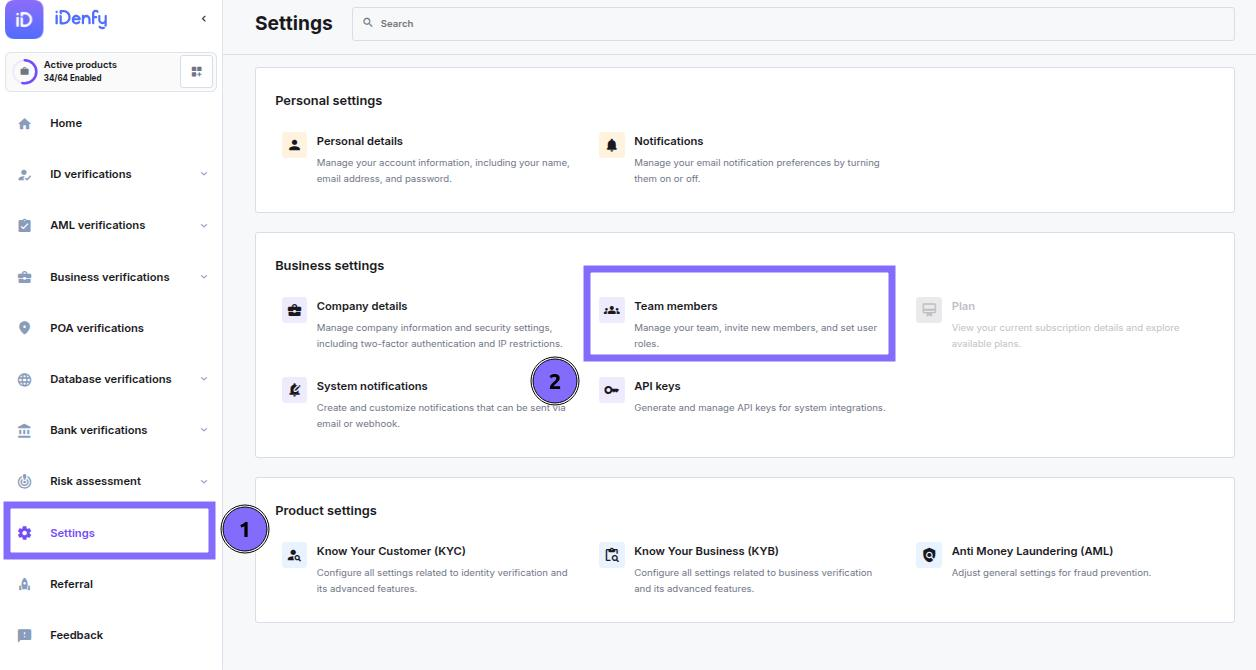Click the 'Adjust general settings for fraud prevention' text

1051,573
